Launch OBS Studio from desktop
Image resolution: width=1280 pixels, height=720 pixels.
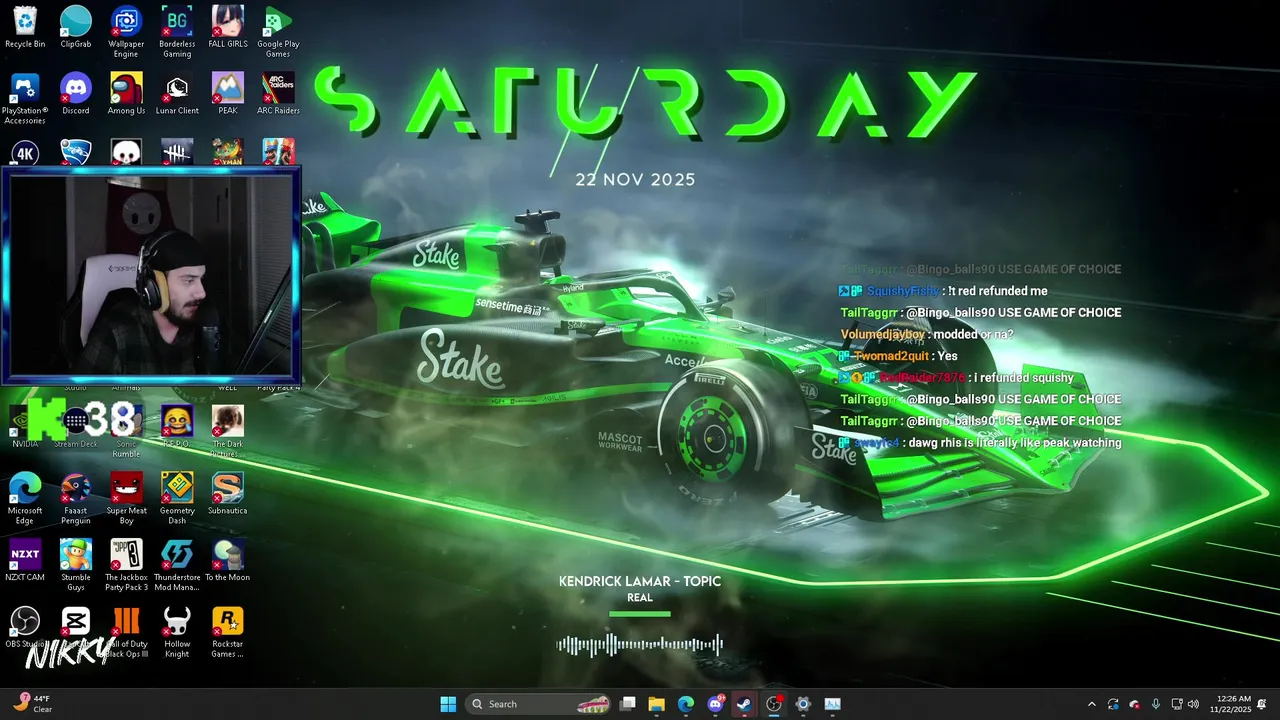pyautogui.click(x=25, y=627)
